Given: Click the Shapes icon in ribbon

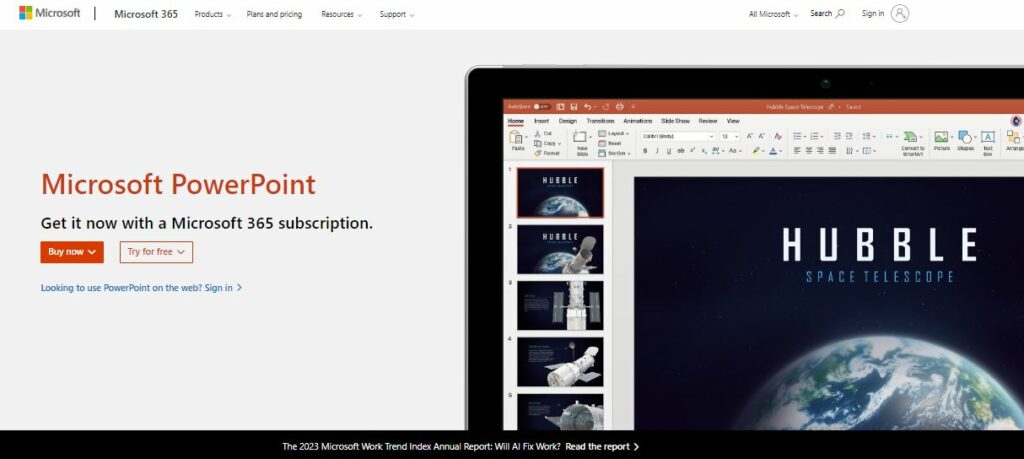Looking at the screenshot, I should (965, 136).
